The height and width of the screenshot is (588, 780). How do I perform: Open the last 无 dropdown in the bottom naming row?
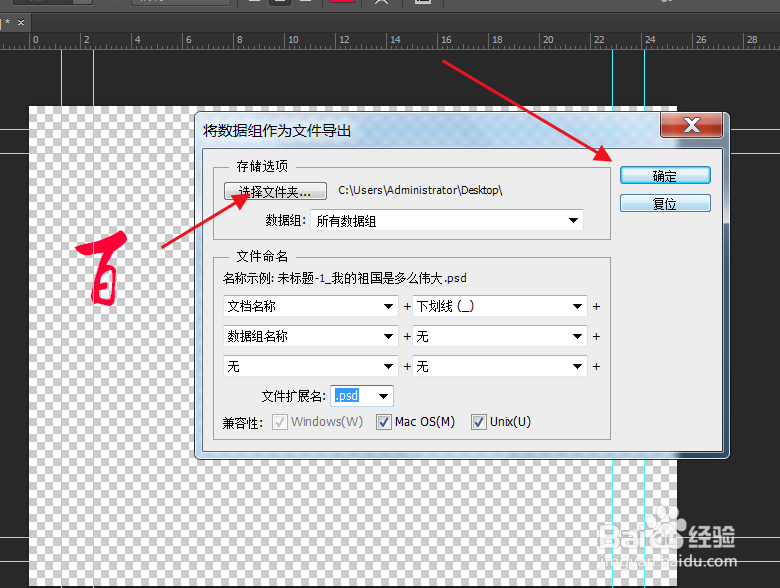pos(500,367)
